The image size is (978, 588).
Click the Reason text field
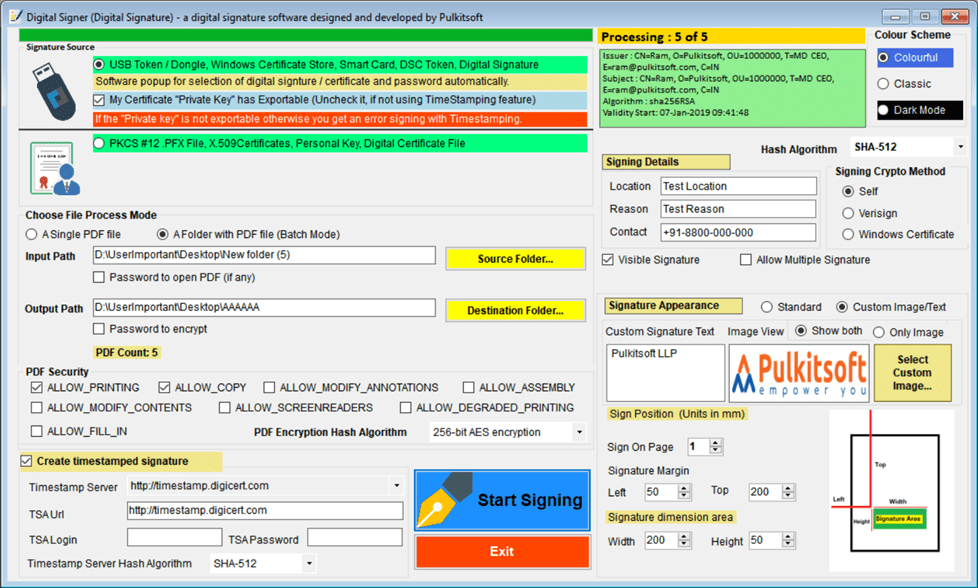(738, 209)
